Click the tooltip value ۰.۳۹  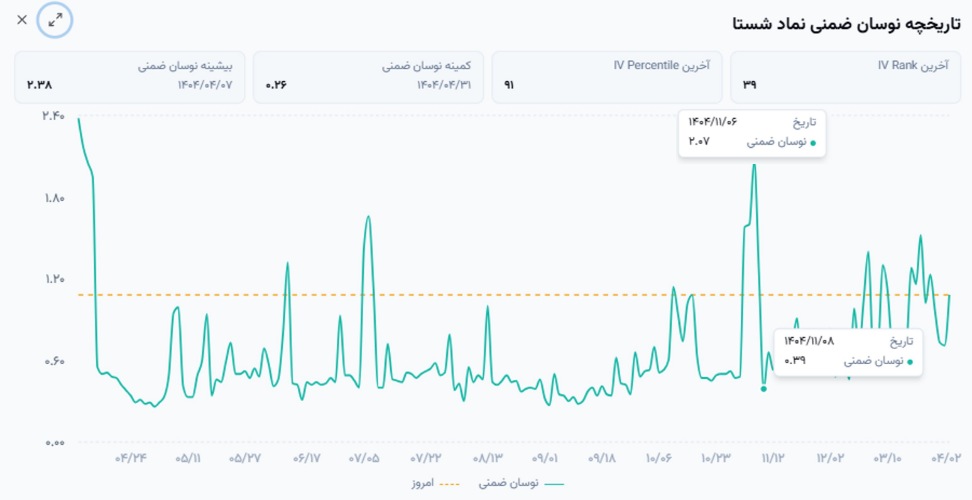tap(795, 361)
